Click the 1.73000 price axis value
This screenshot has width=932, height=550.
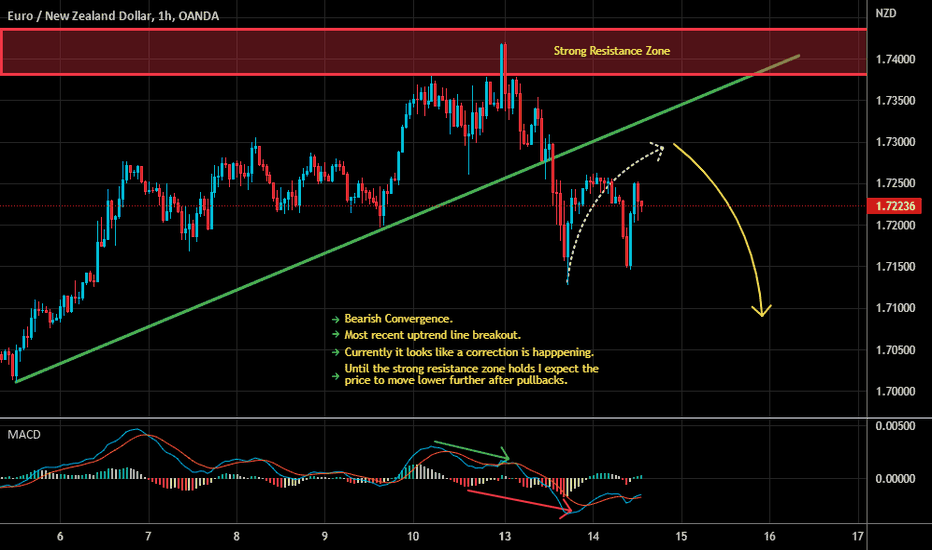(x=895, y=142)
